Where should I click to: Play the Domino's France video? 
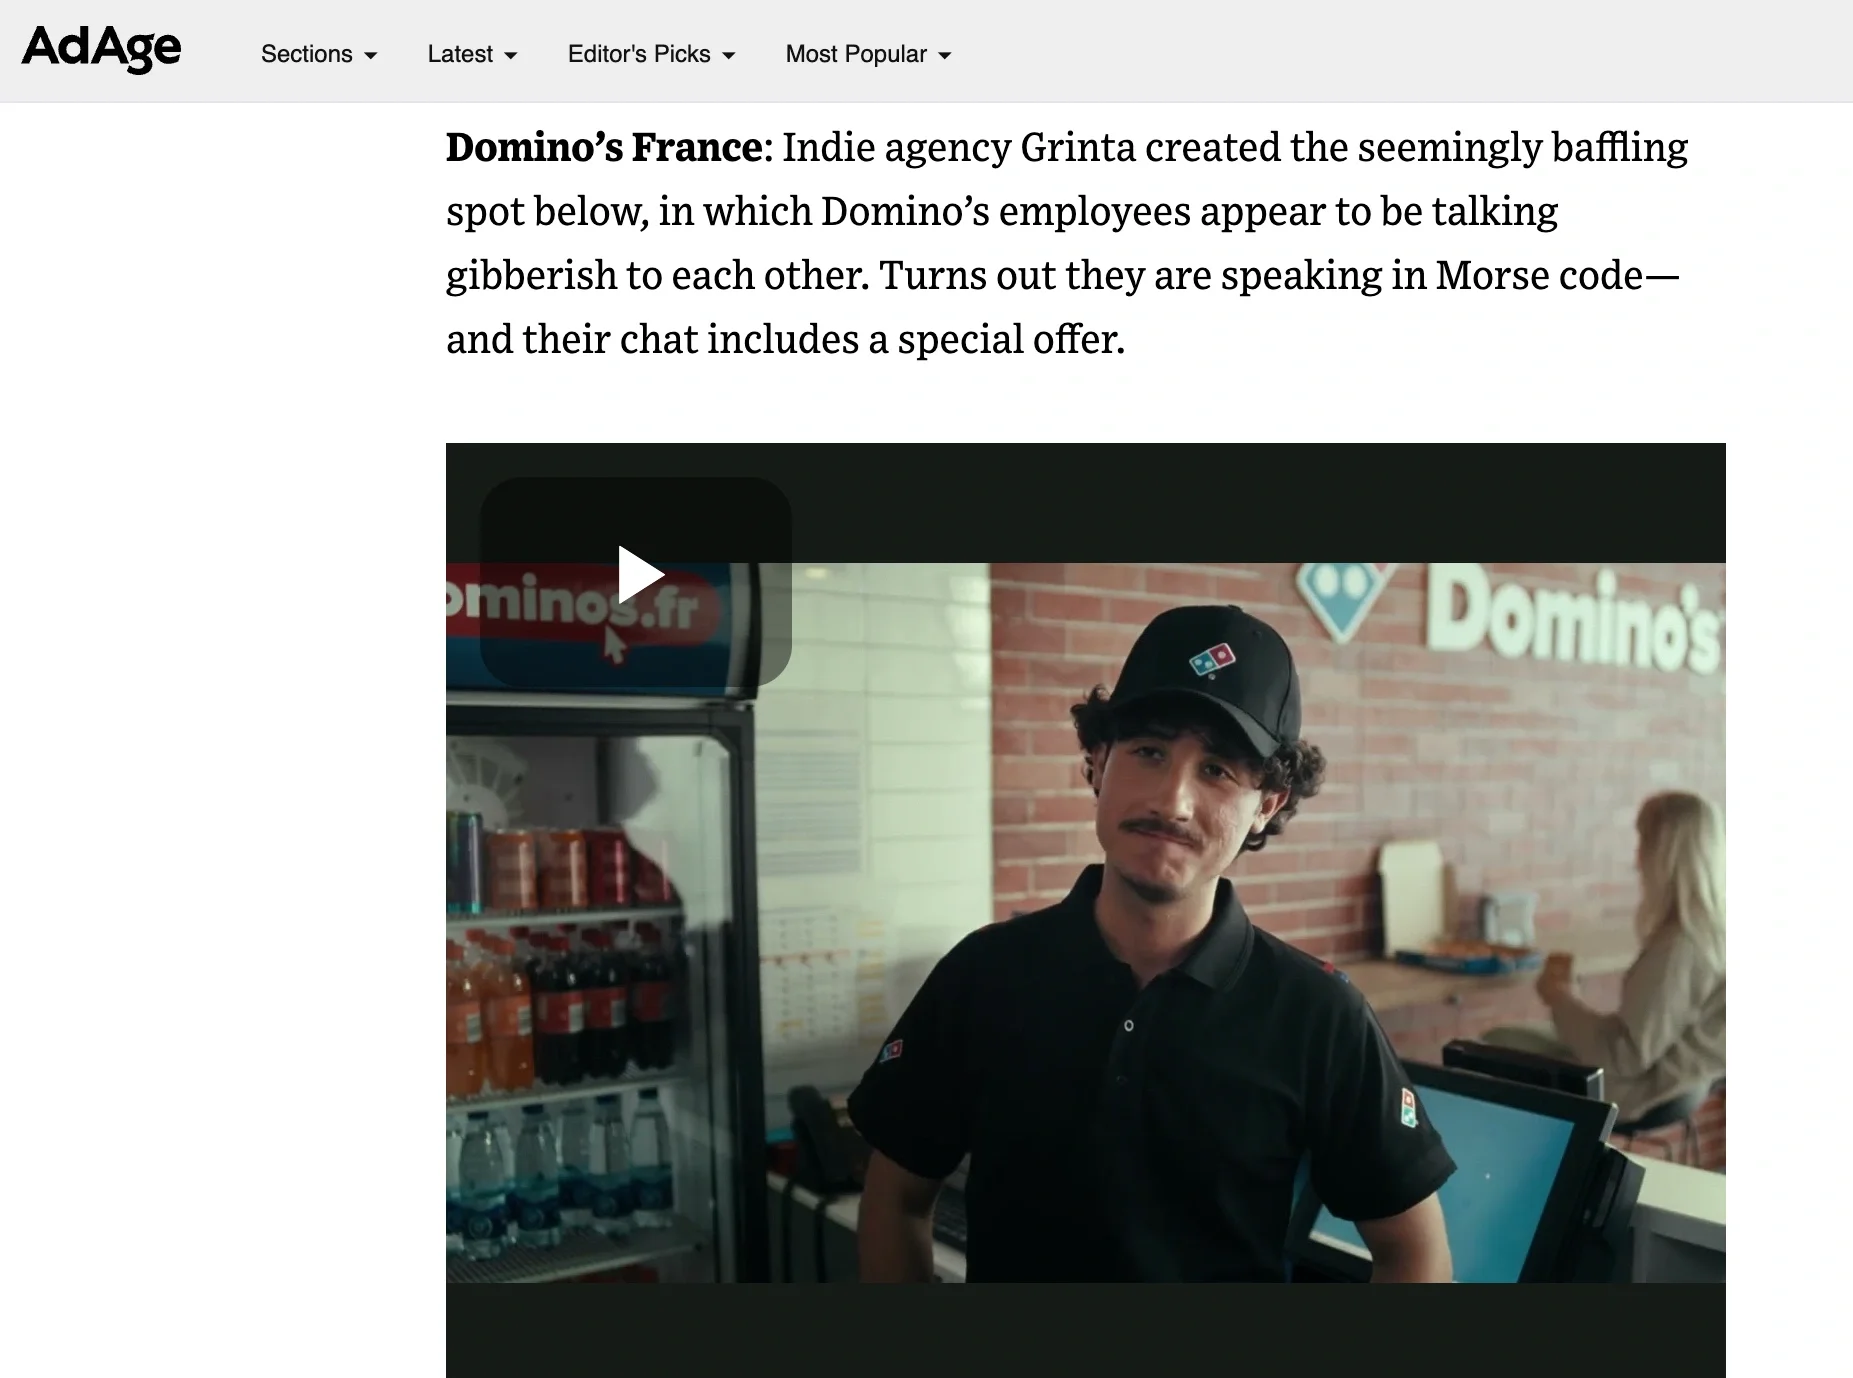click(636, 581)
